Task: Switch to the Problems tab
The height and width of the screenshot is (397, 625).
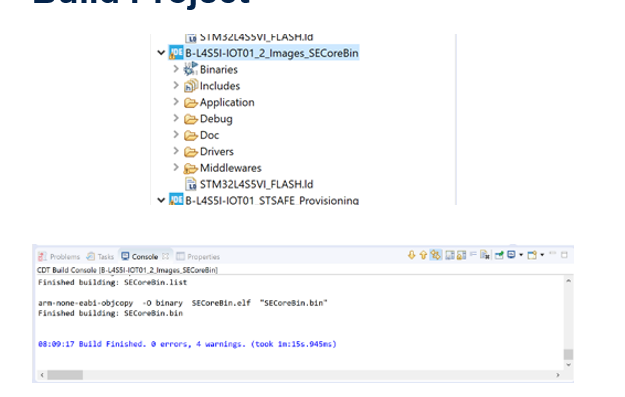Action: tap(59, 257)
